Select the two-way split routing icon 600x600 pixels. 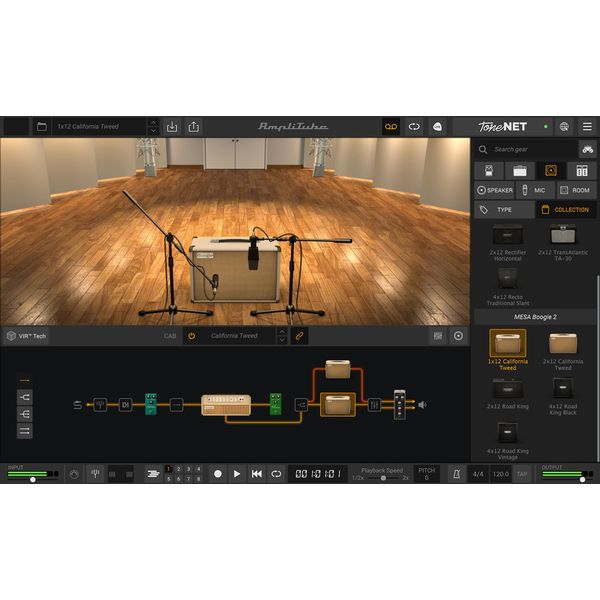[24, 397]
